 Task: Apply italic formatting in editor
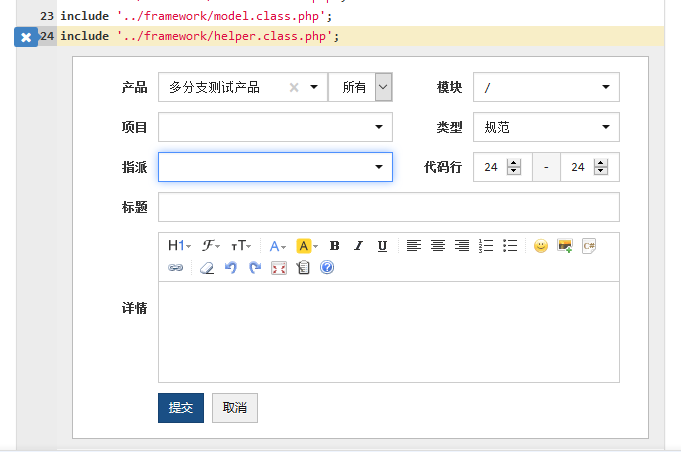[358, 246]
